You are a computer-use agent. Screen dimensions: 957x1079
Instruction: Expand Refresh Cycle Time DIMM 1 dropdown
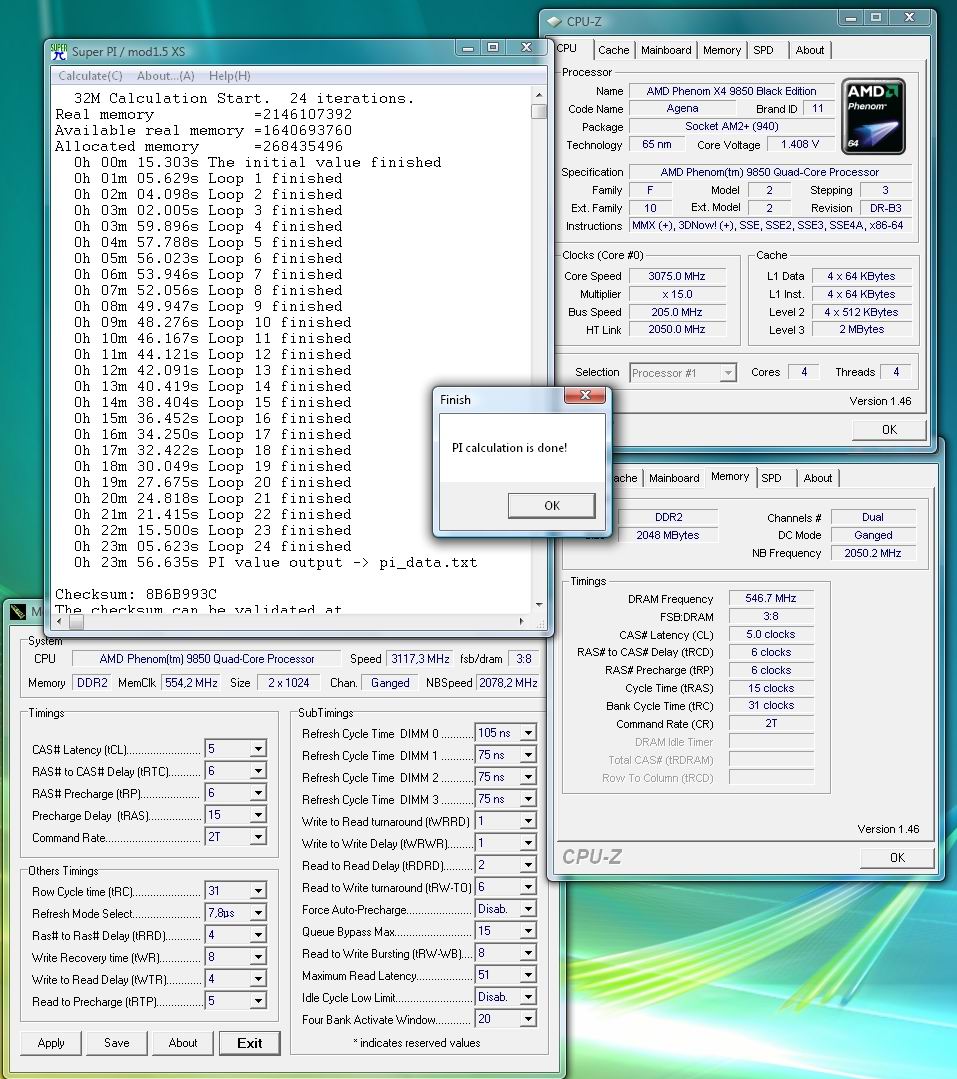coord(528,756)
